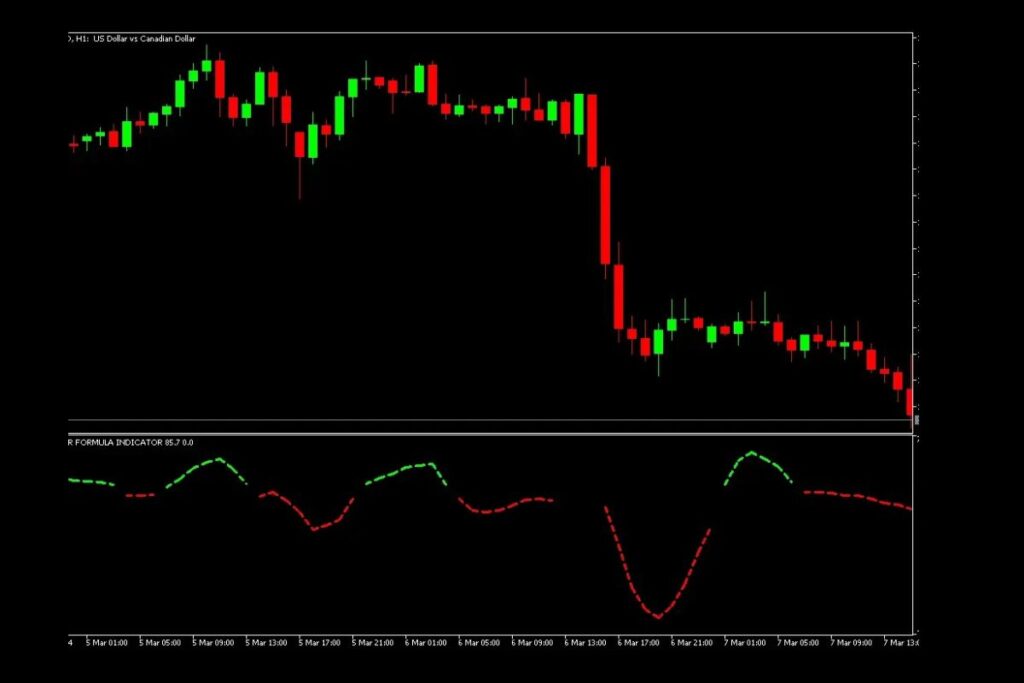Image resolution: width=1024 pixels, height=683 pixels.
Task: Click the first small red candle at chart's left
Action: 73,145
